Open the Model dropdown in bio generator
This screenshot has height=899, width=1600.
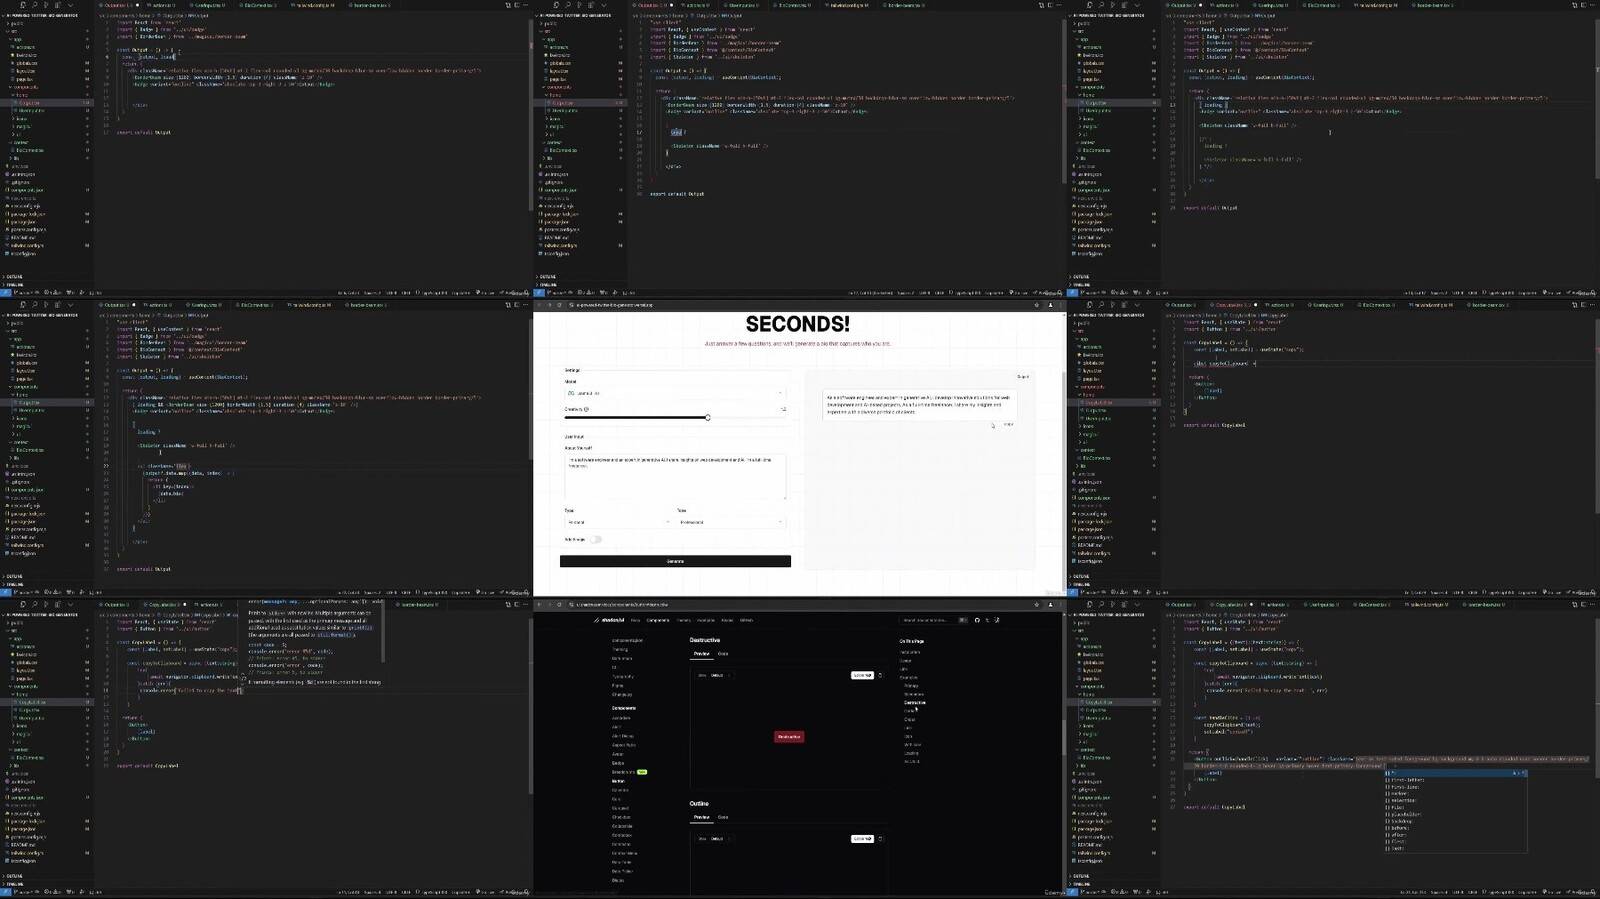(x=675, y=393)
